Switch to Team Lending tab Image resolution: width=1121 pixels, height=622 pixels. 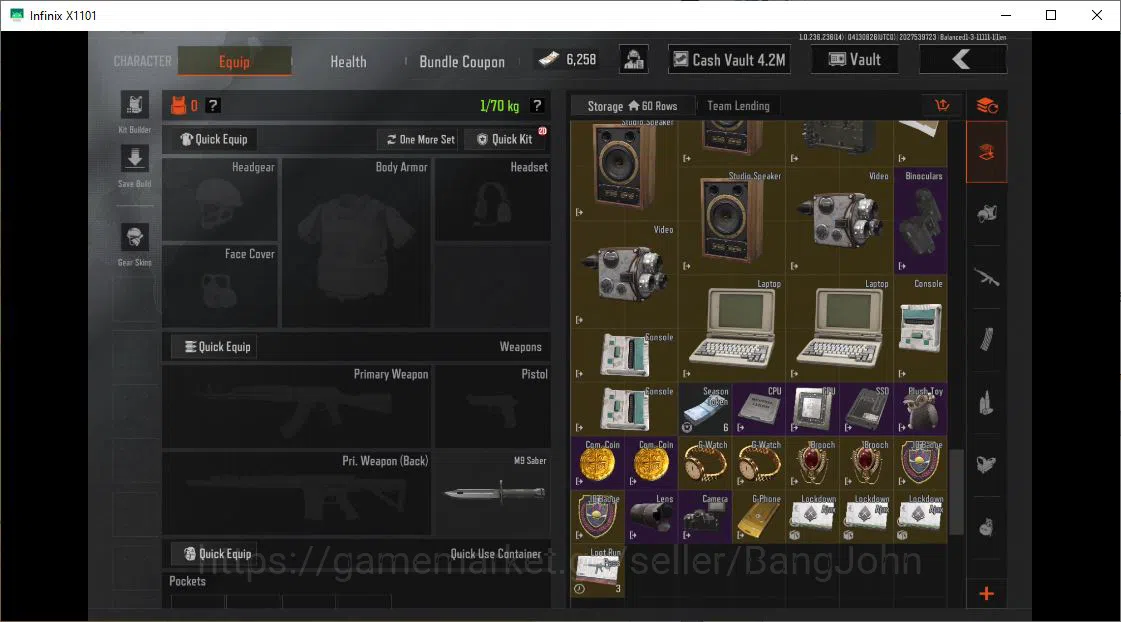pos(739,106)
